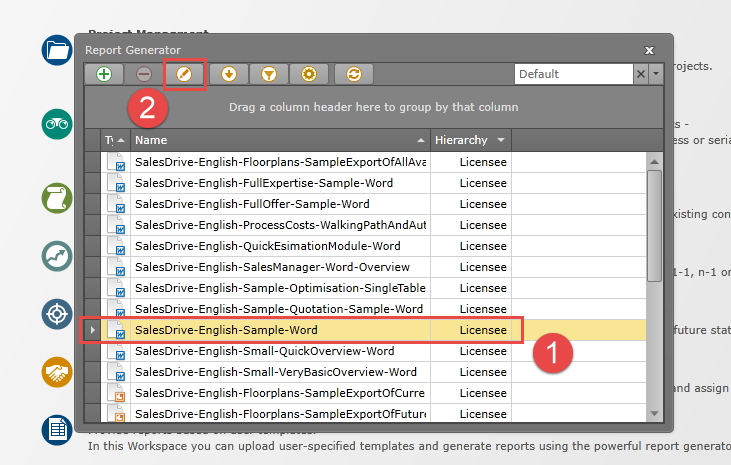Click Word icon of SalesDrive-English-FullOffer-Sample-Word row
Image resolution: width=731 pixels, height=465 pixels.
coord(116,204)
